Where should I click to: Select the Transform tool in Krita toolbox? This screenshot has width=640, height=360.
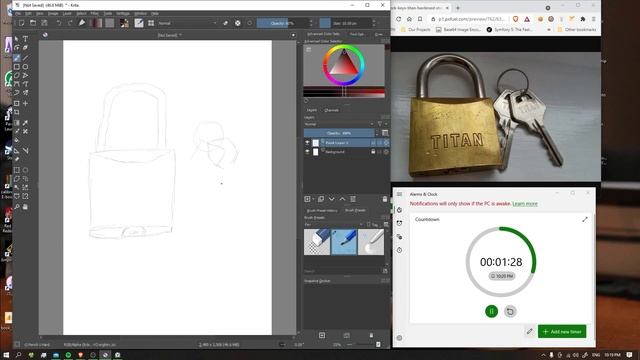[17, 103]
